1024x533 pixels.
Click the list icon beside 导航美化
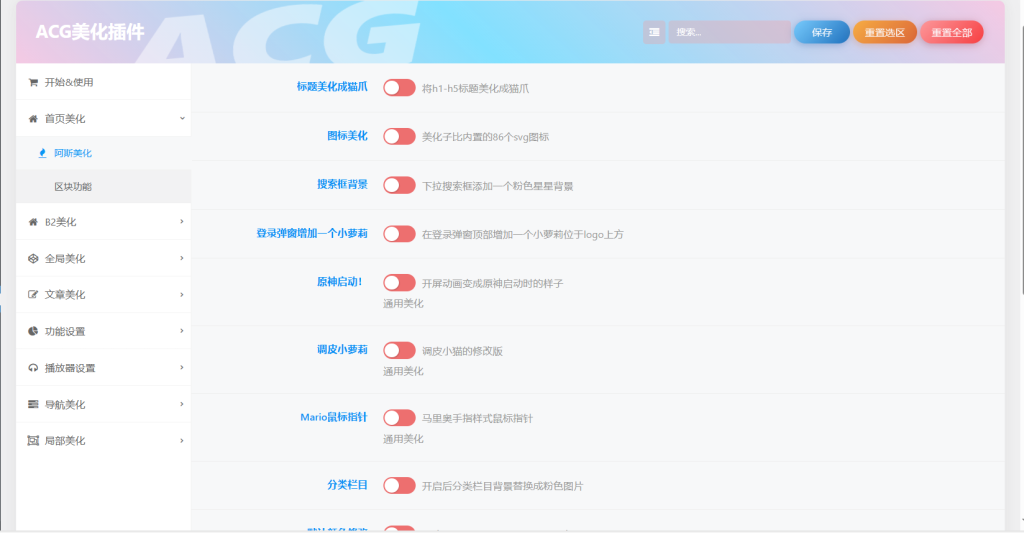pos(33,404)
